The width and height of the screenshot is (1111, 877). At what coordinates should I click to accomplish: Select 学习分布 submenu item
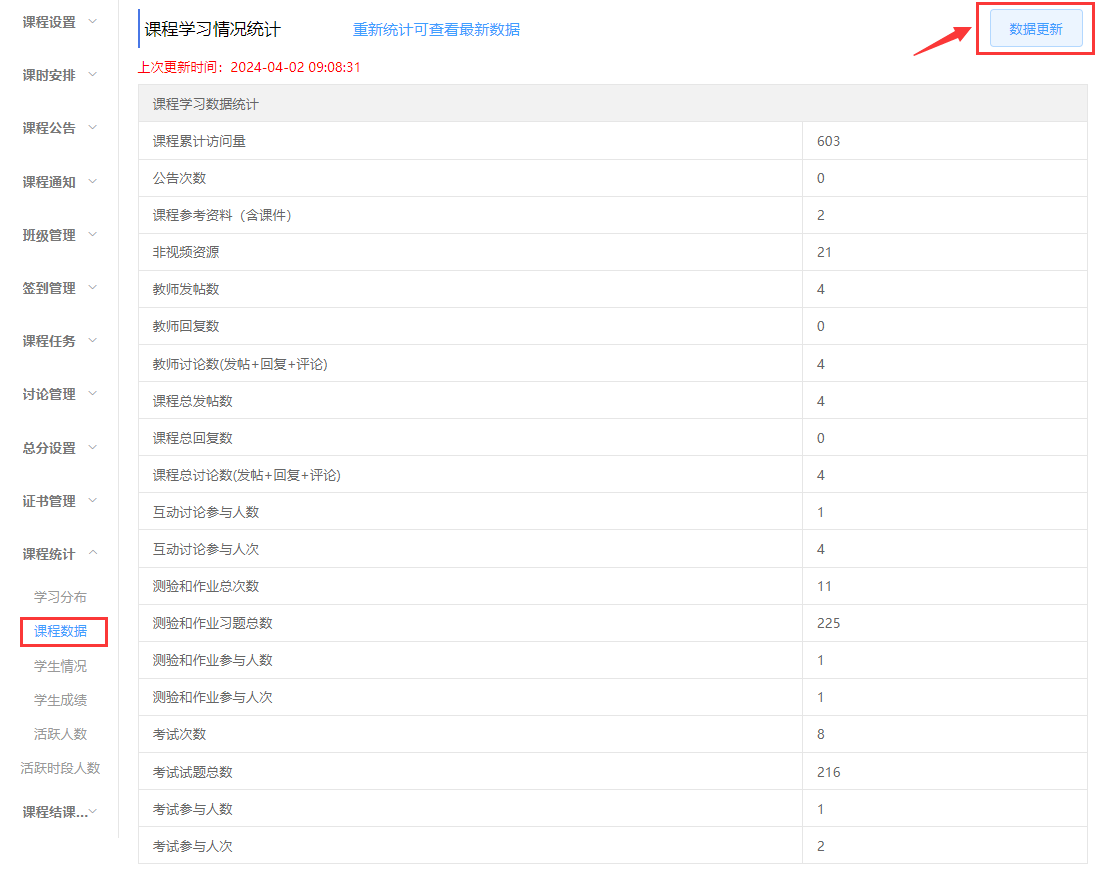[x=60, y=597]
